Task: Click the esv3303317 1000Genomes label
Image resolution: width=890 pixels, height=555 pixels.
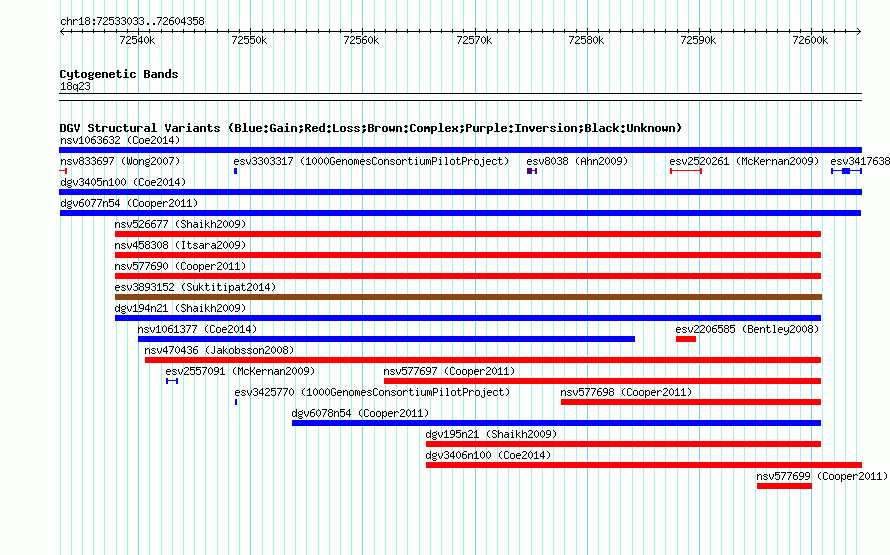Action: (x=371, y=161)
